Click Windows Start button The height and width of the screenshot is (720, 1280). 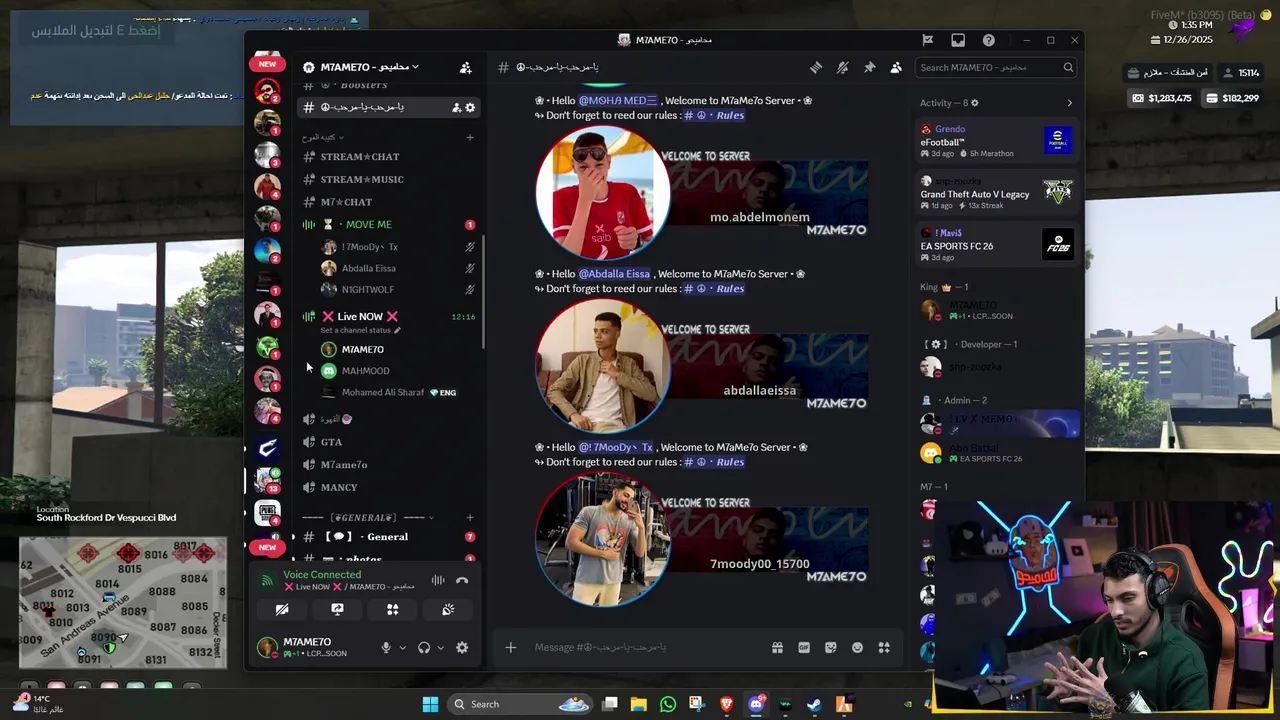point(430,704)
